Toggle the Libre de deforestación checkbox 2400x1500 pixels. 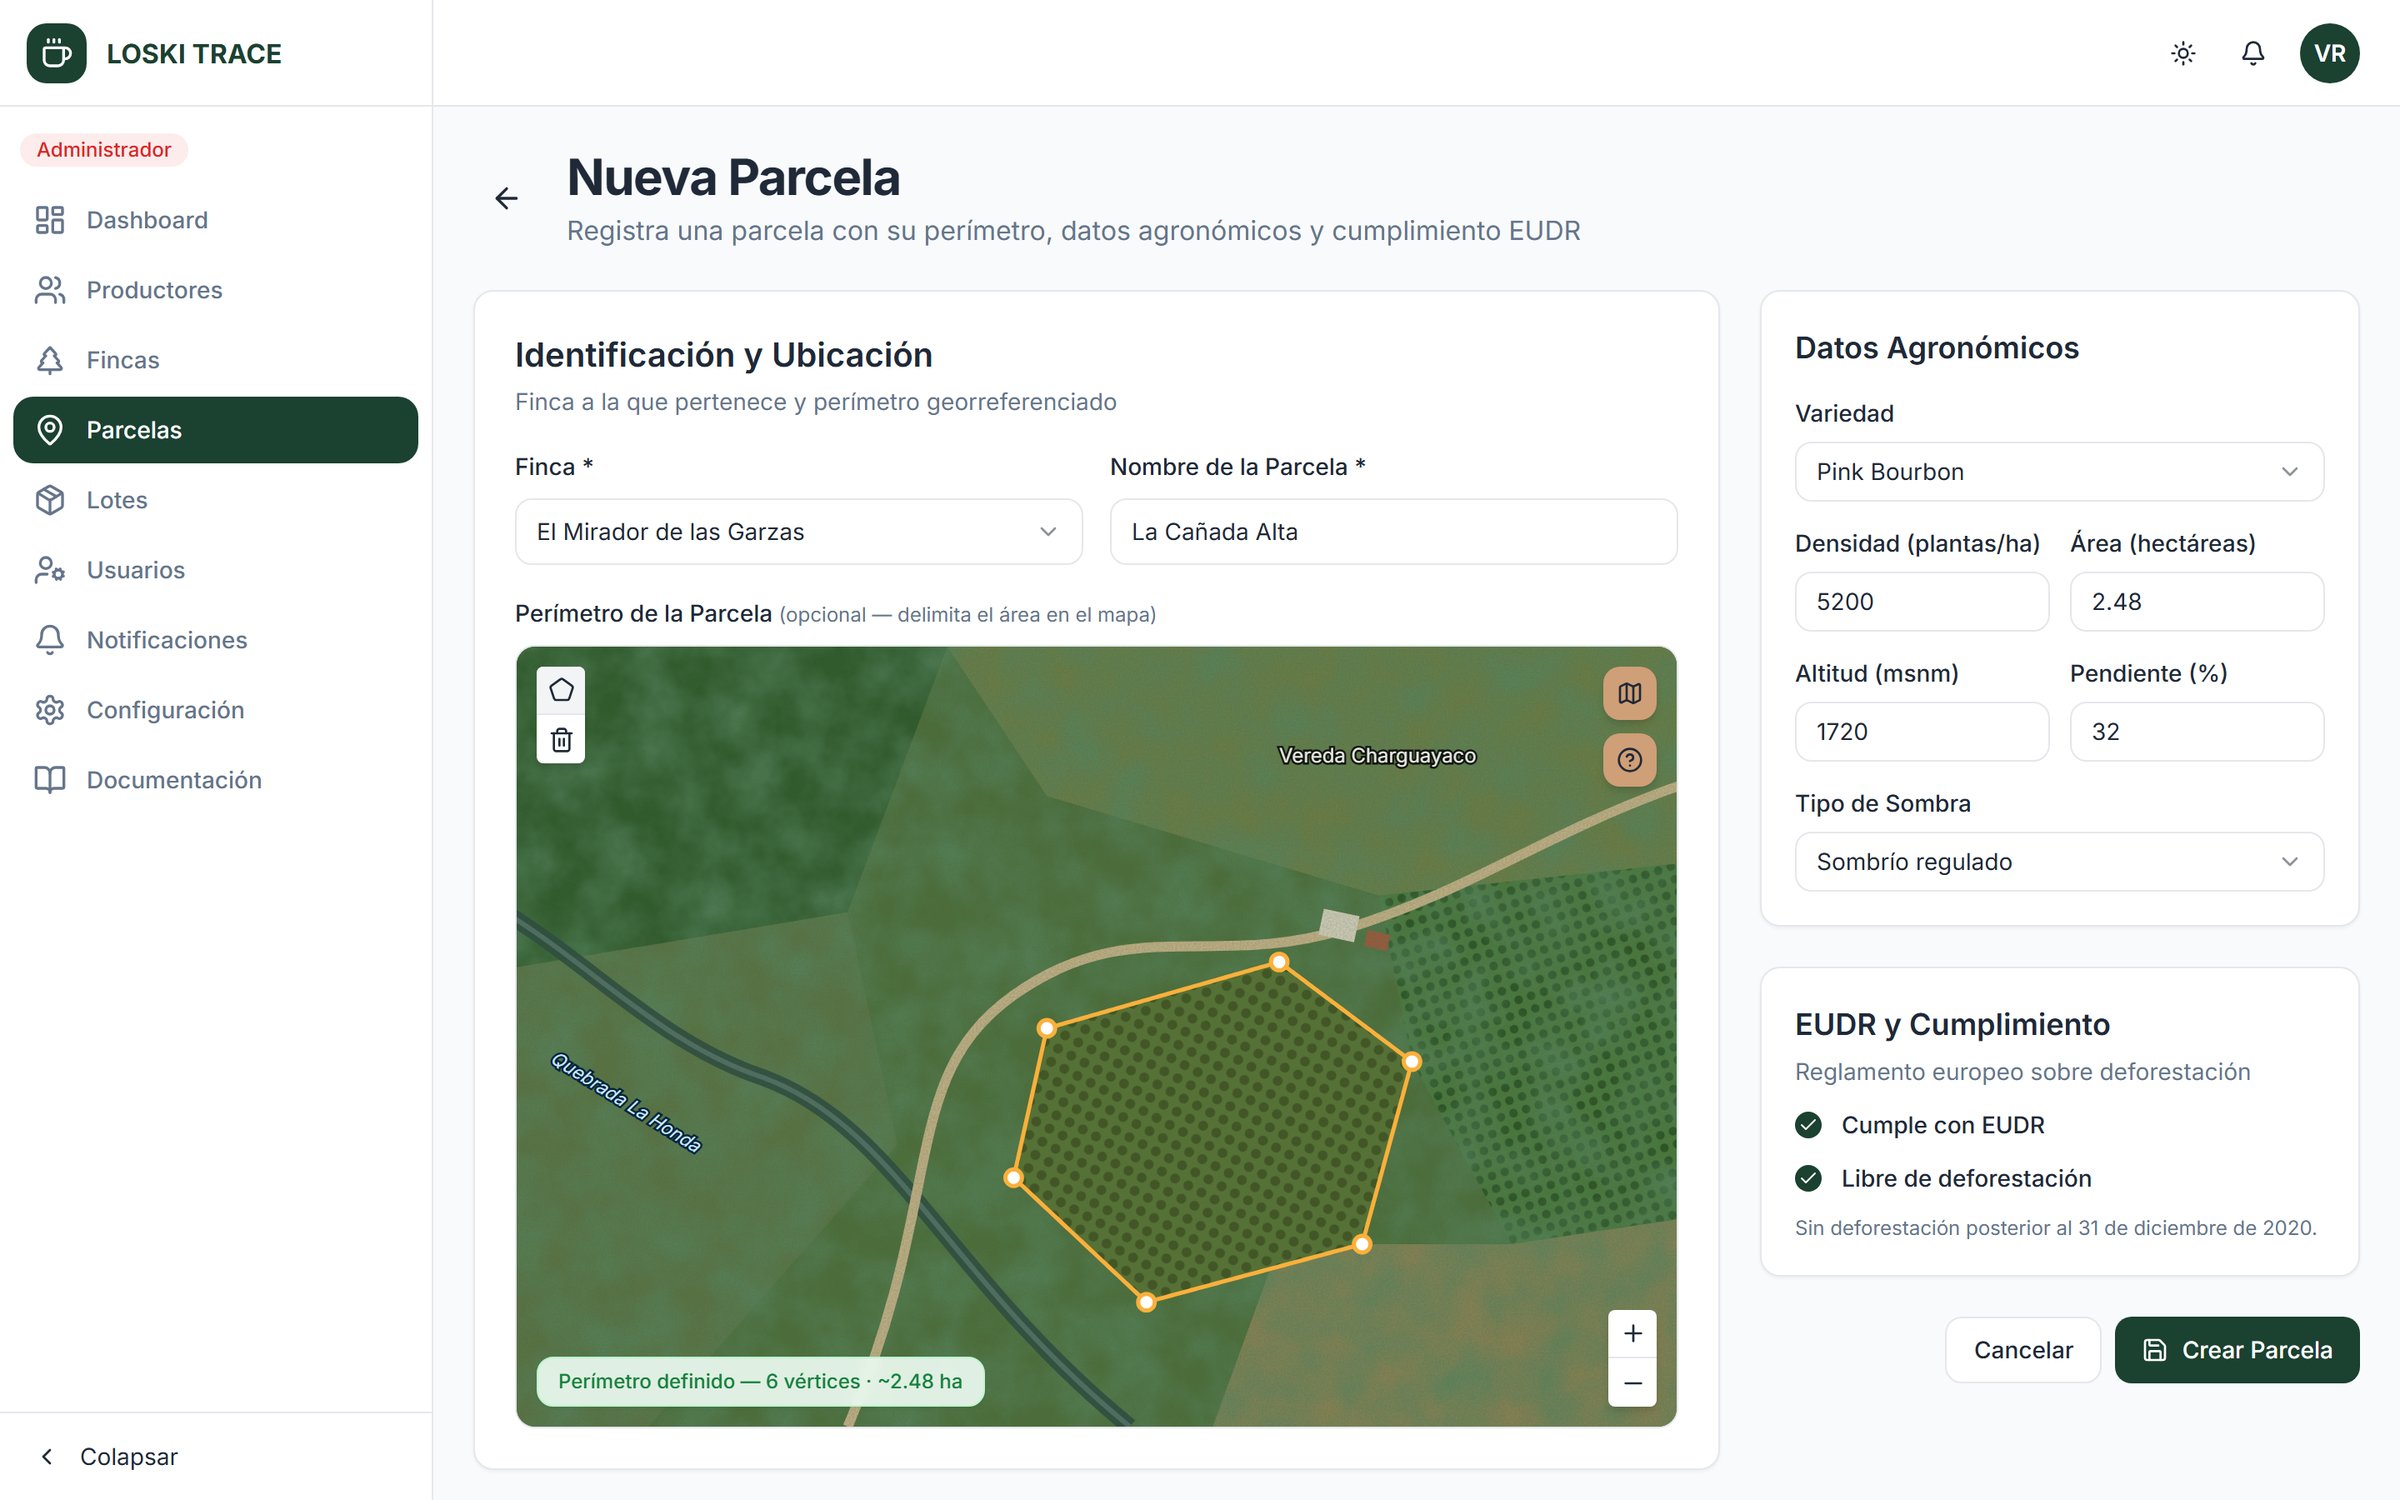tap(1808, 1178)
